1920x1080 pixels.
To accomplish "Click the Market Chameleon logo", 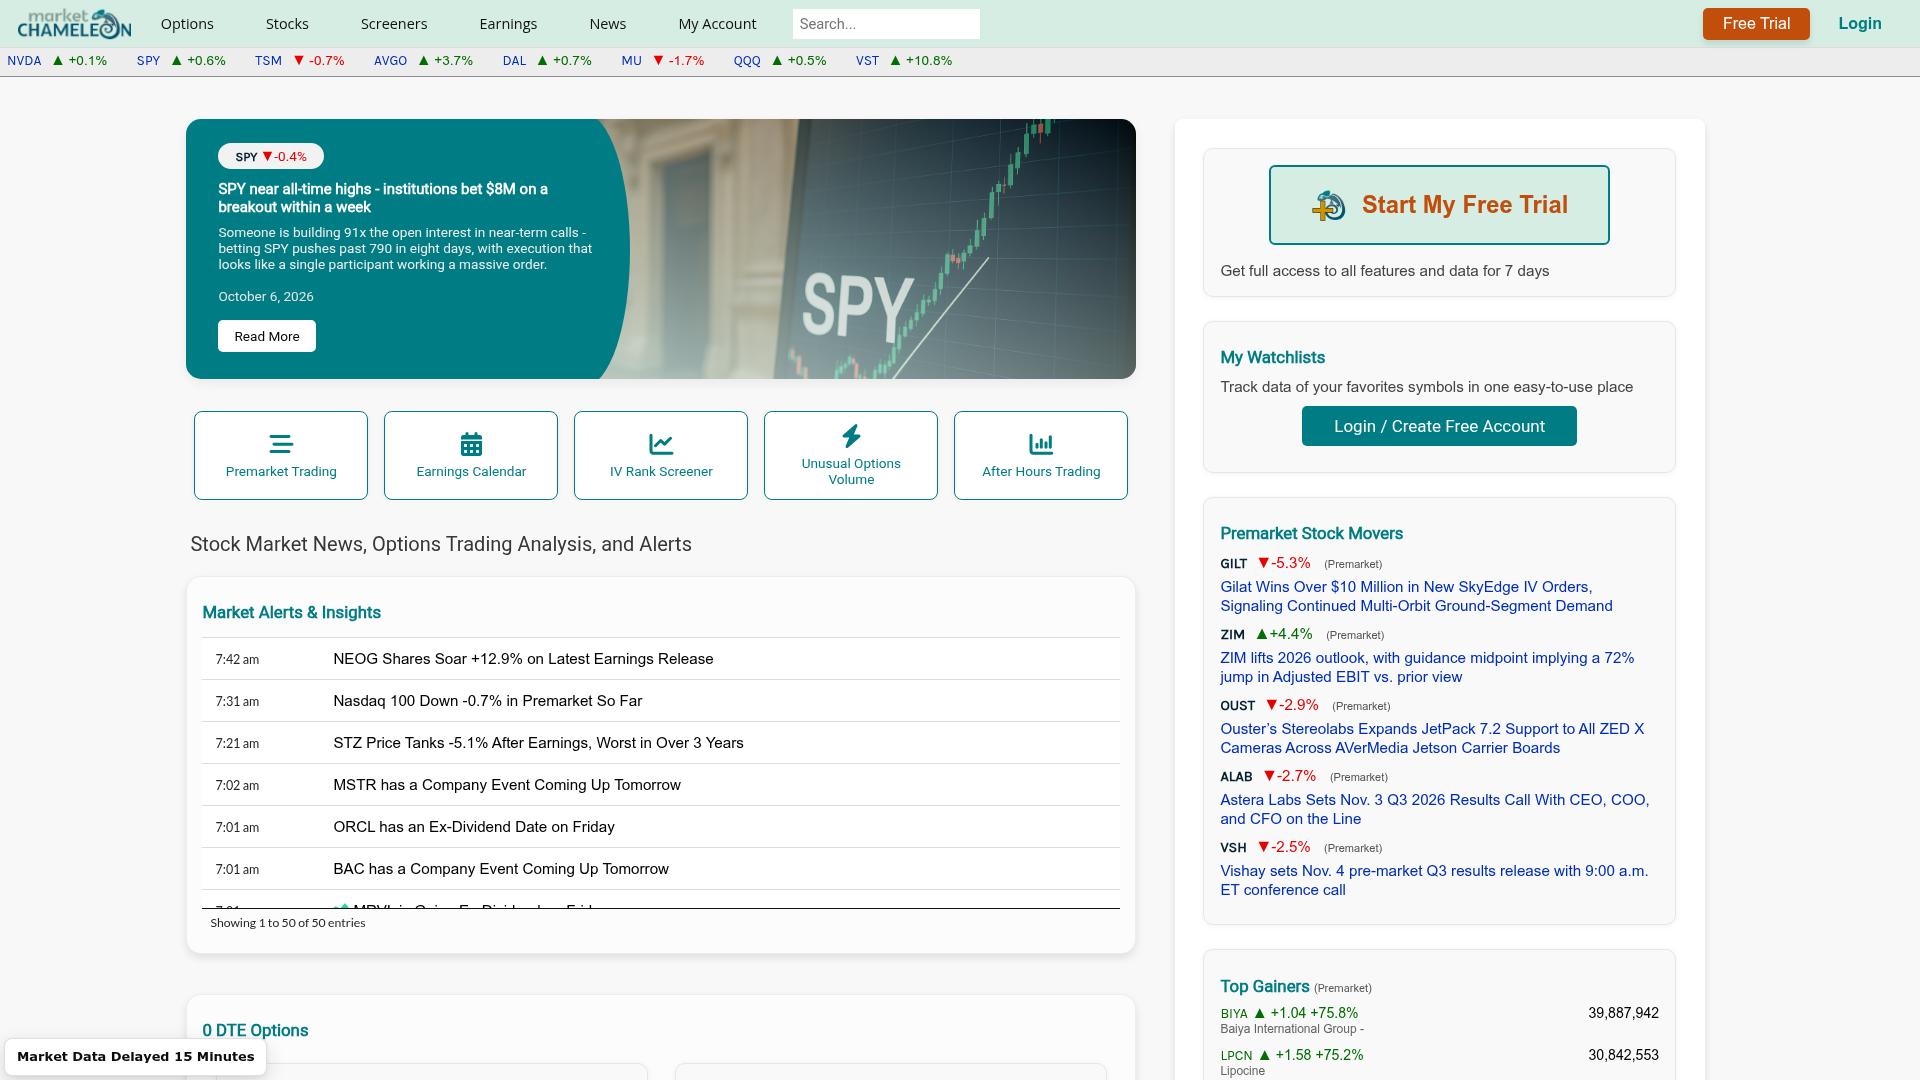I will tap(74, 24).
